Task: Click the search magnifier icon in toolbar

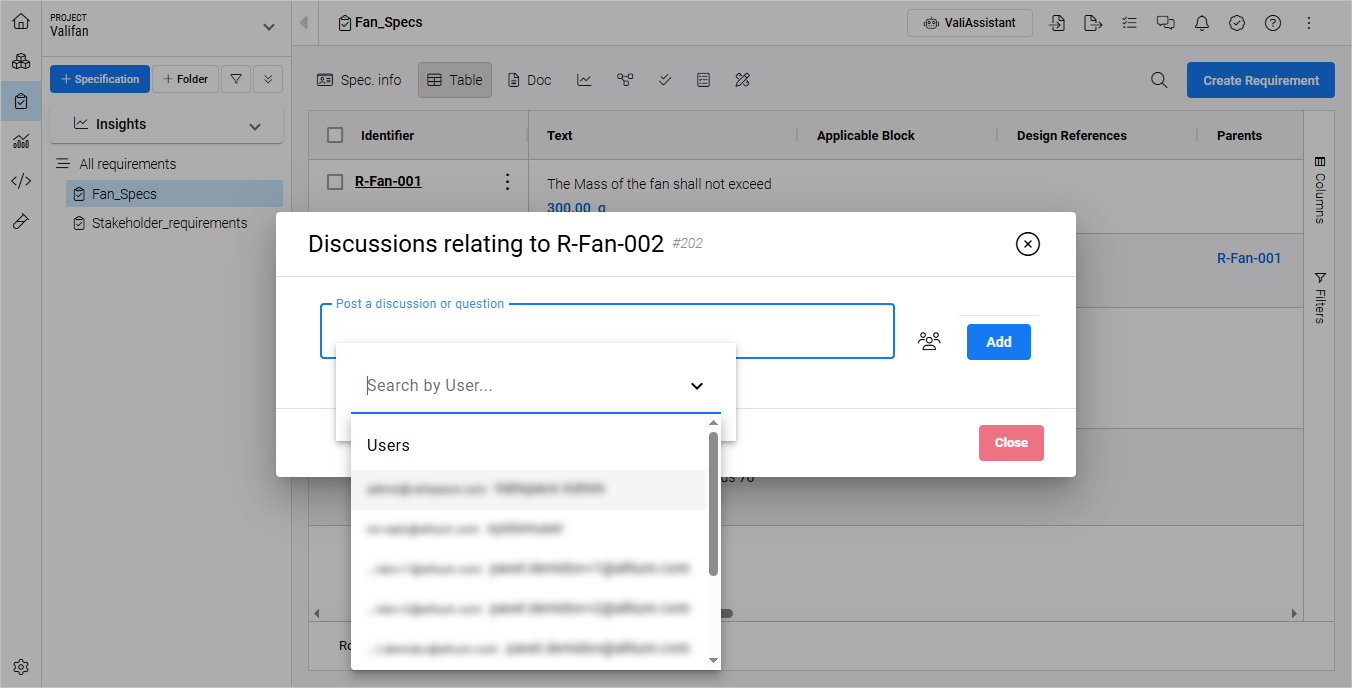Action: pos(1159,81)
